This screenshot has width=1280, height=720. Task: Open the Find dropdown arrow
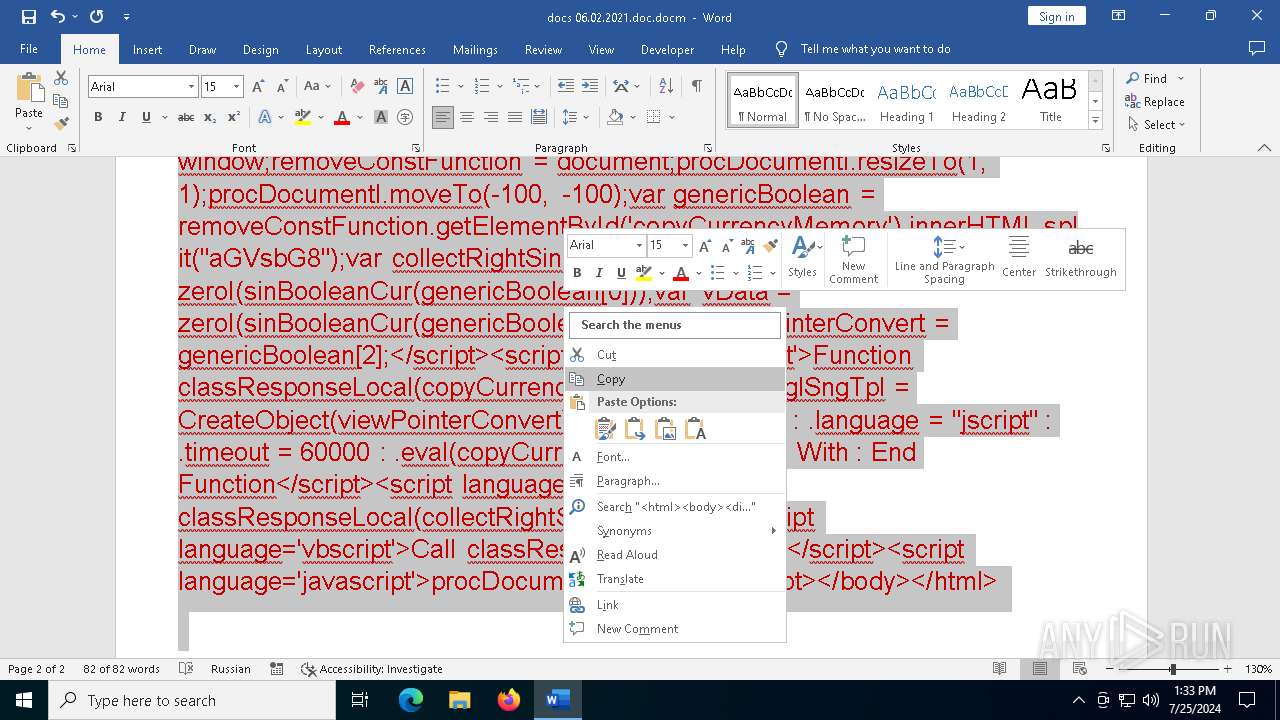pos(1181,78)
